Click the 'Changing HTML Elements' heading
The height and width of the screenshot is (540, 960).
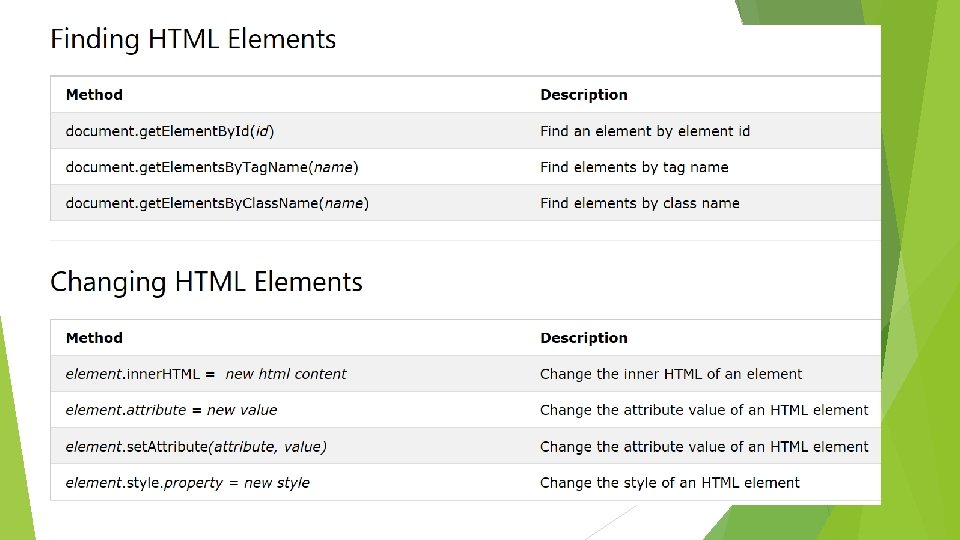click(x=206, y=282)
